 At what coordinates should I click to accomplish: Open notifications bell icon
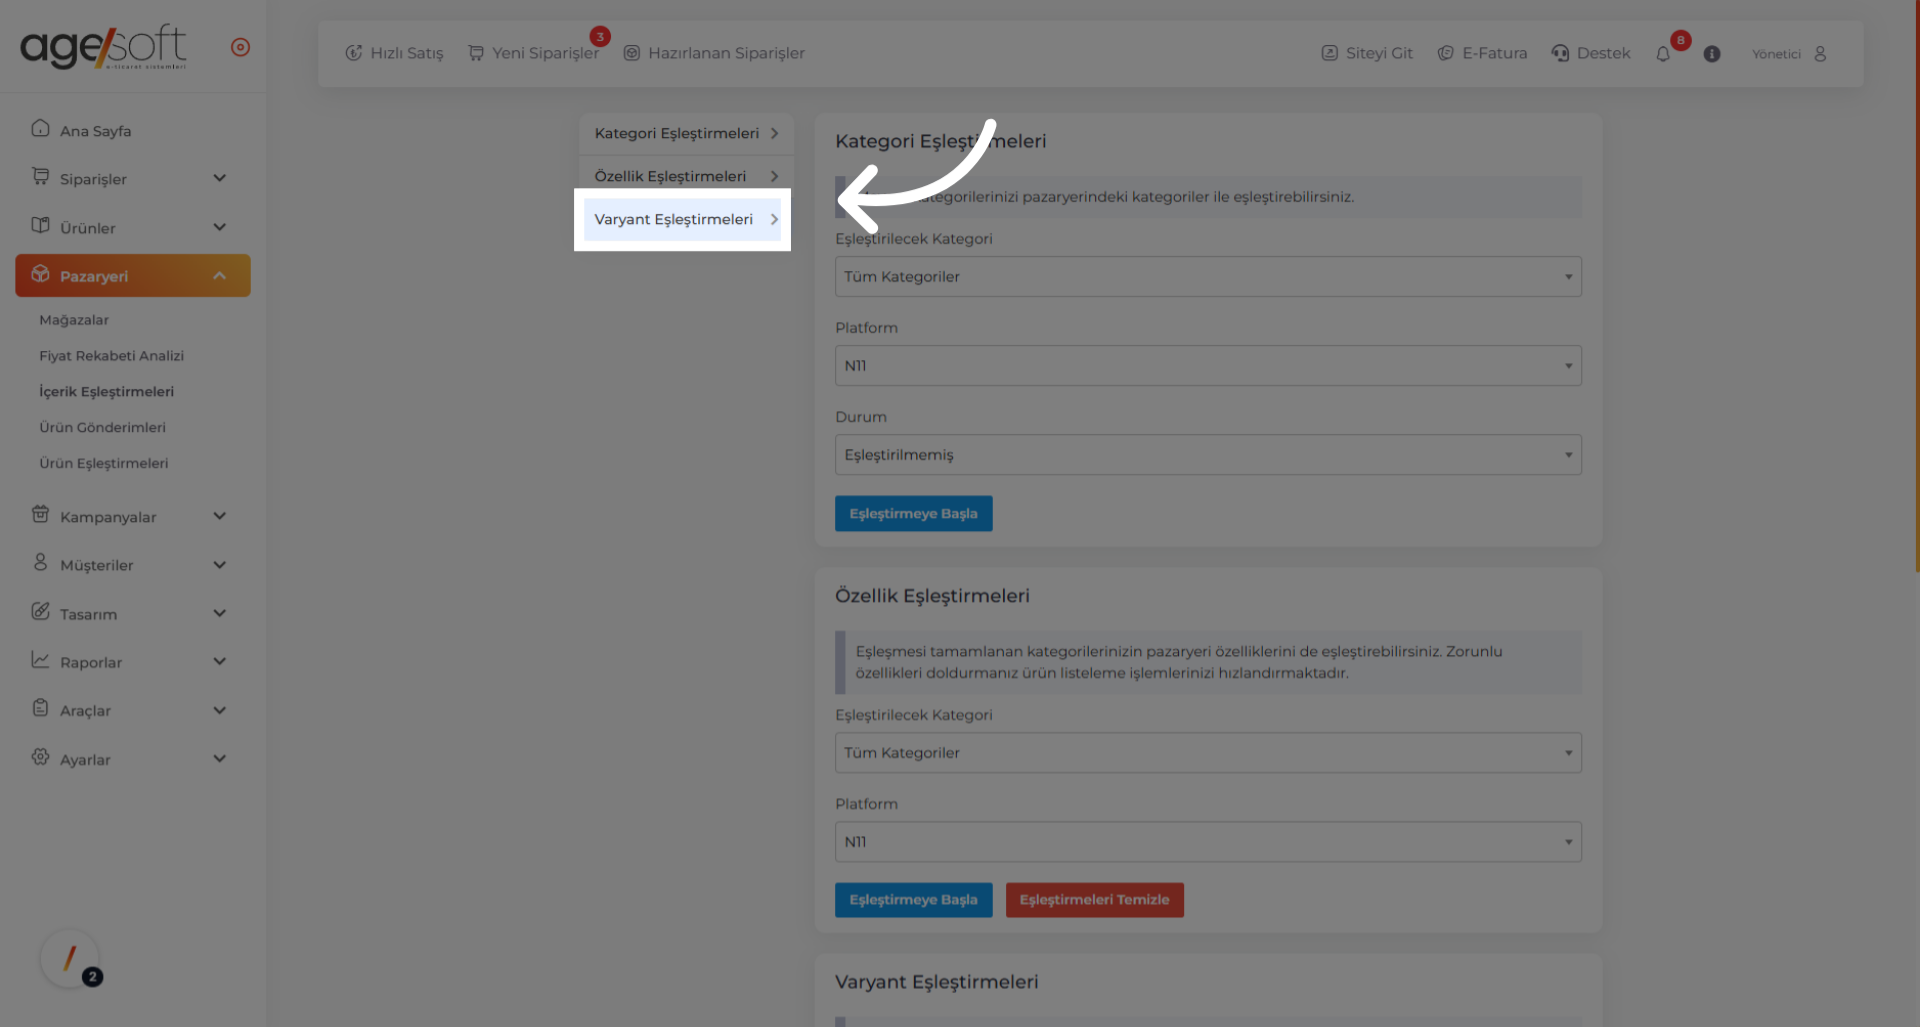click(x=1663, y=54)
